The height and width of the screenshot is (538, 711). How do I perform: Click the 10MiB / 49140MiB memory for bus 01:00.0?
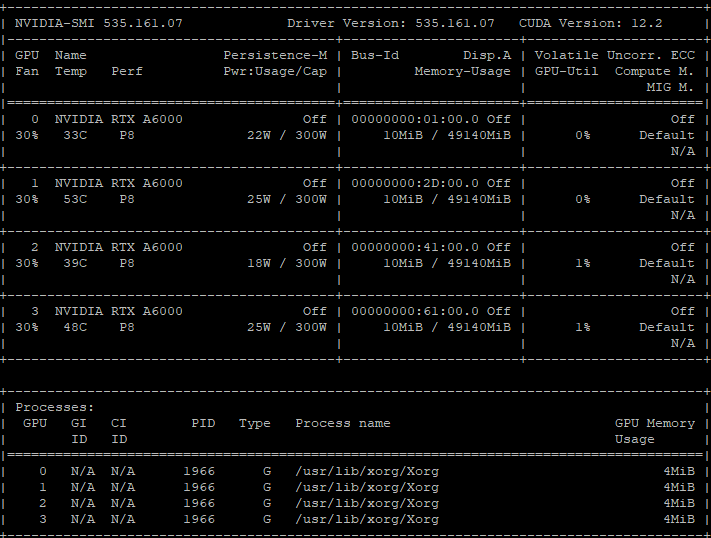point(447,135)
